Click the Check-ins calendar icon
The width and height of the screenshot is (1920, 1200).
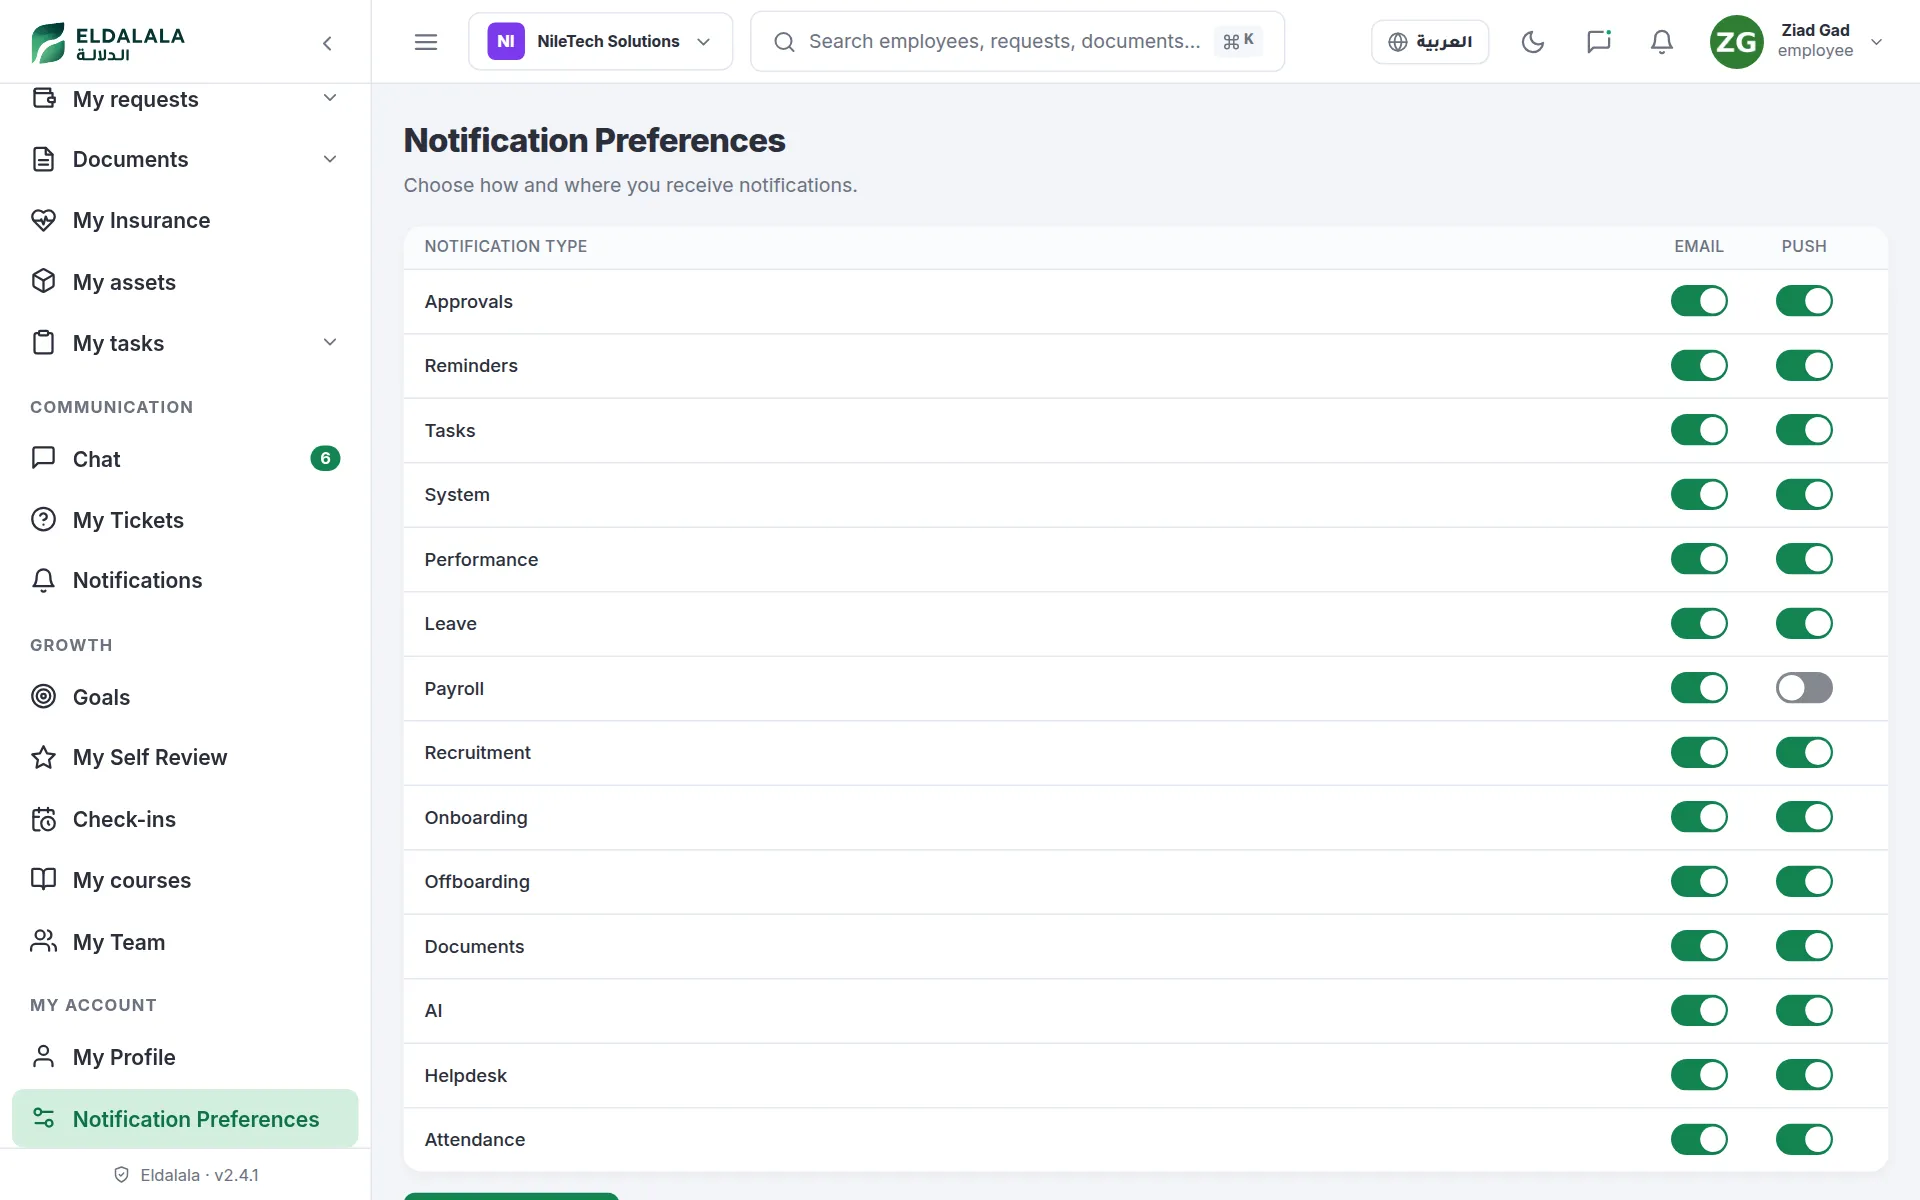coord(43,819)
